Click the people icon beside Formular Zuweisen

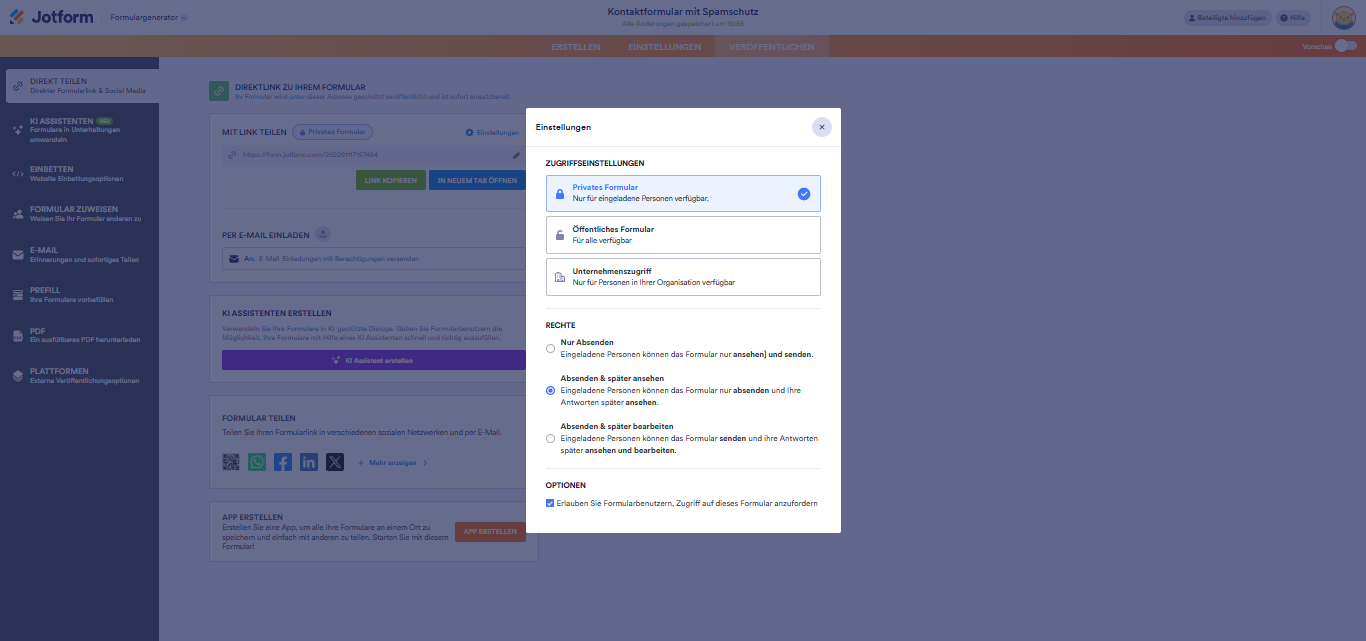pos(17,214)
